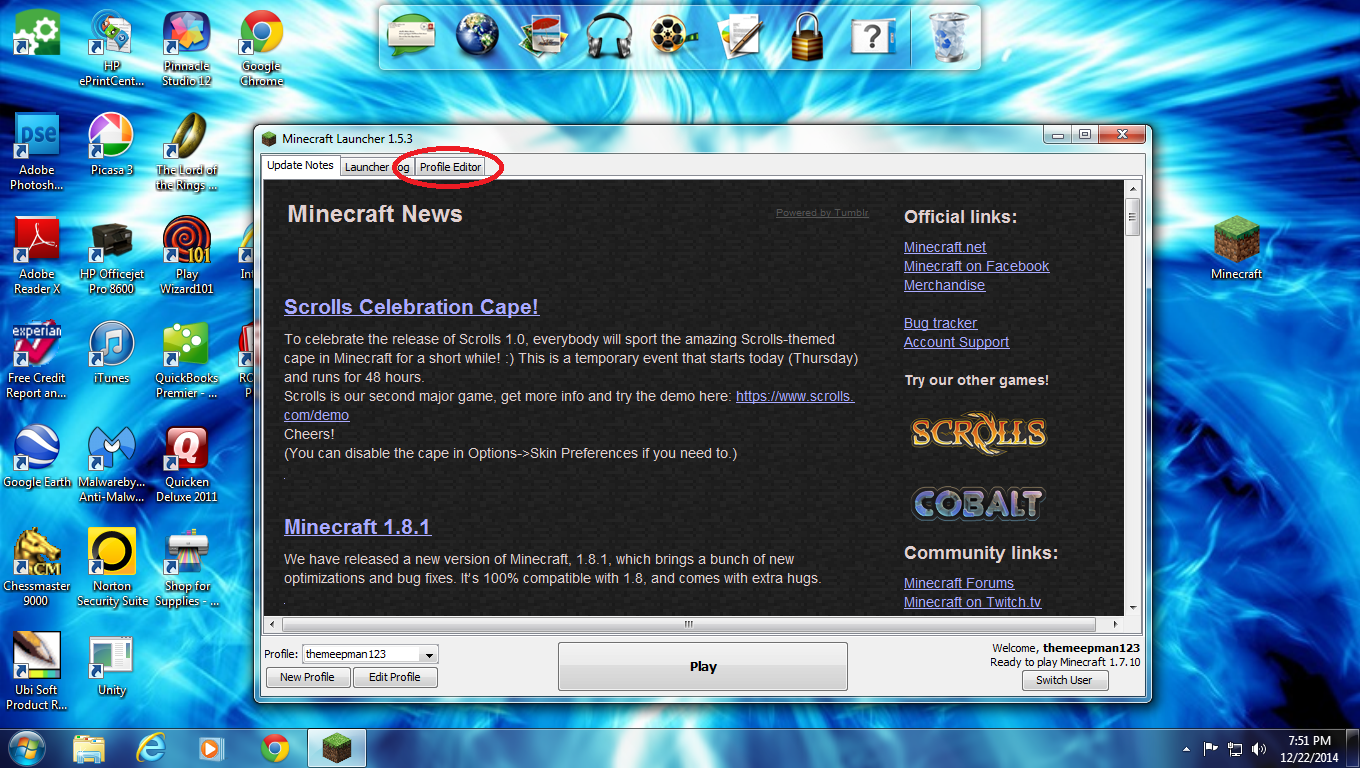
Task: Click the Play button
Action: point(702,666)
